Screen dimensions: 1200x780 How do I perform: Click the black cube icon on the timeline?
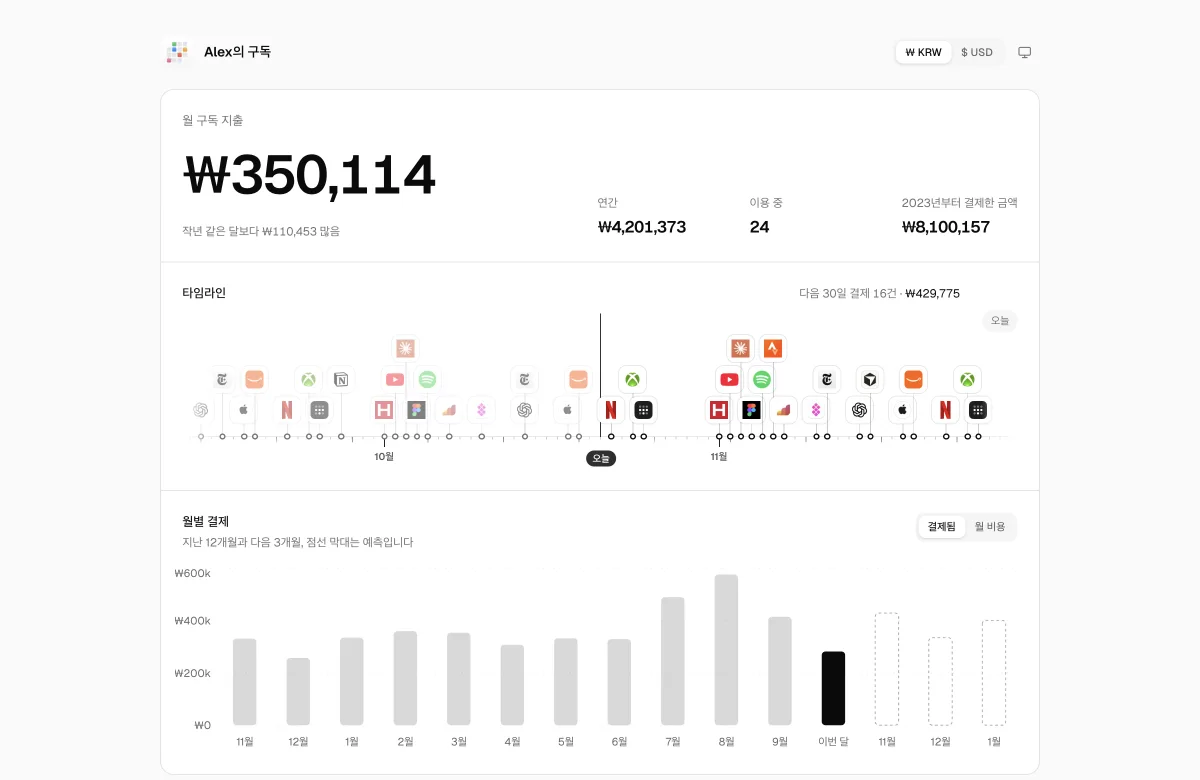(870, 380)
